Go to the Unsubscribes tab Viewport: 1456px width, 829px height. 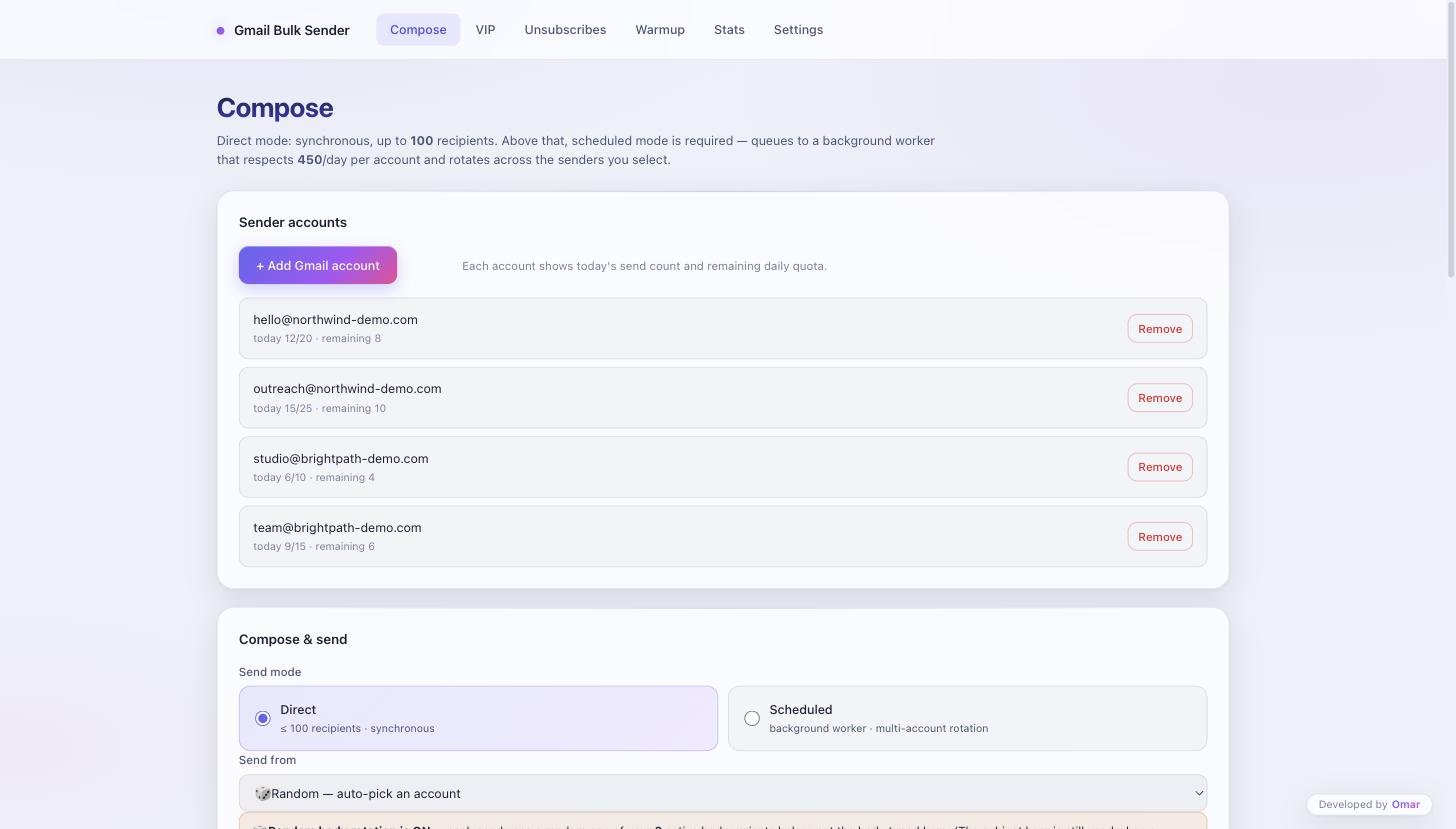click(x=565, y=30)
